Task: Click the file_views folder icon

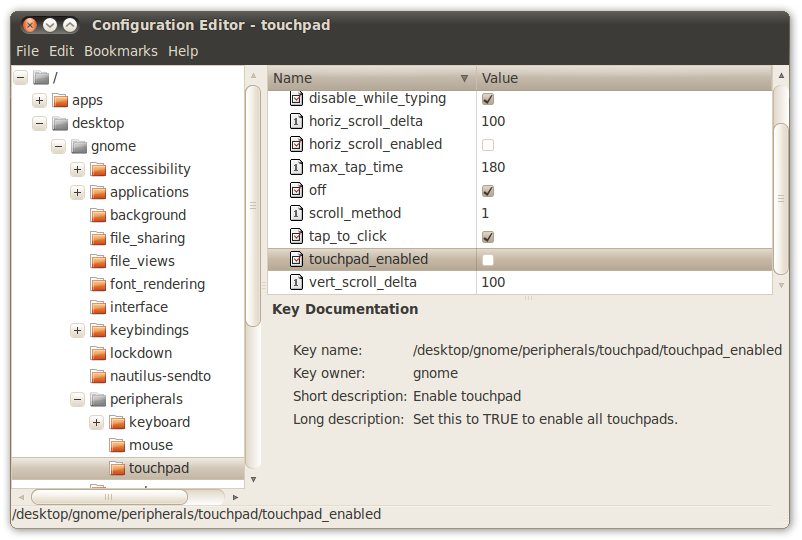Action: pos(98,261)
